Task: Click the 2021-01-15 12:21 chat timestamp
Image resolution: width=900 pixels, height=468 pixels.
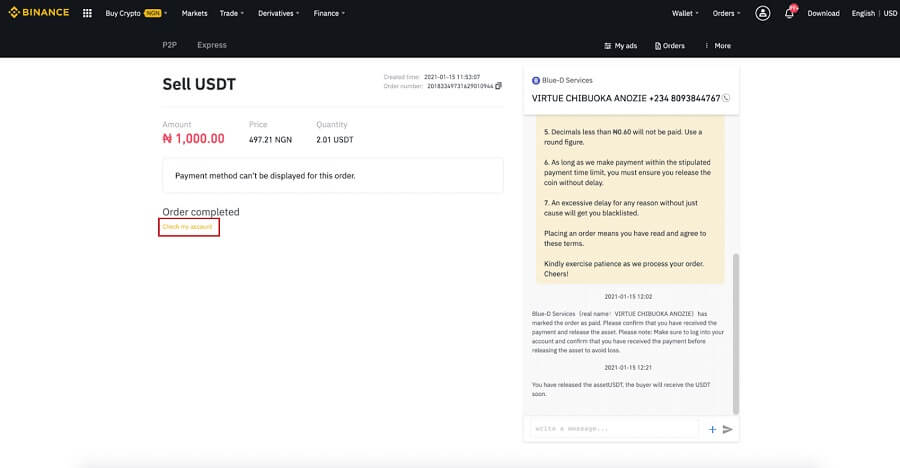Action: (628, 368)
